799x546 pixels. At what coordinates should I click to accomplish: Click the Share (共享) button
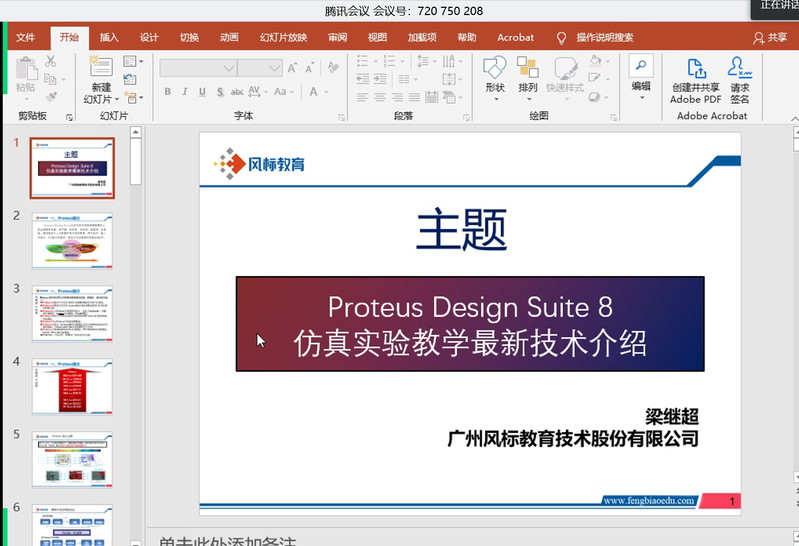[770, 38]
